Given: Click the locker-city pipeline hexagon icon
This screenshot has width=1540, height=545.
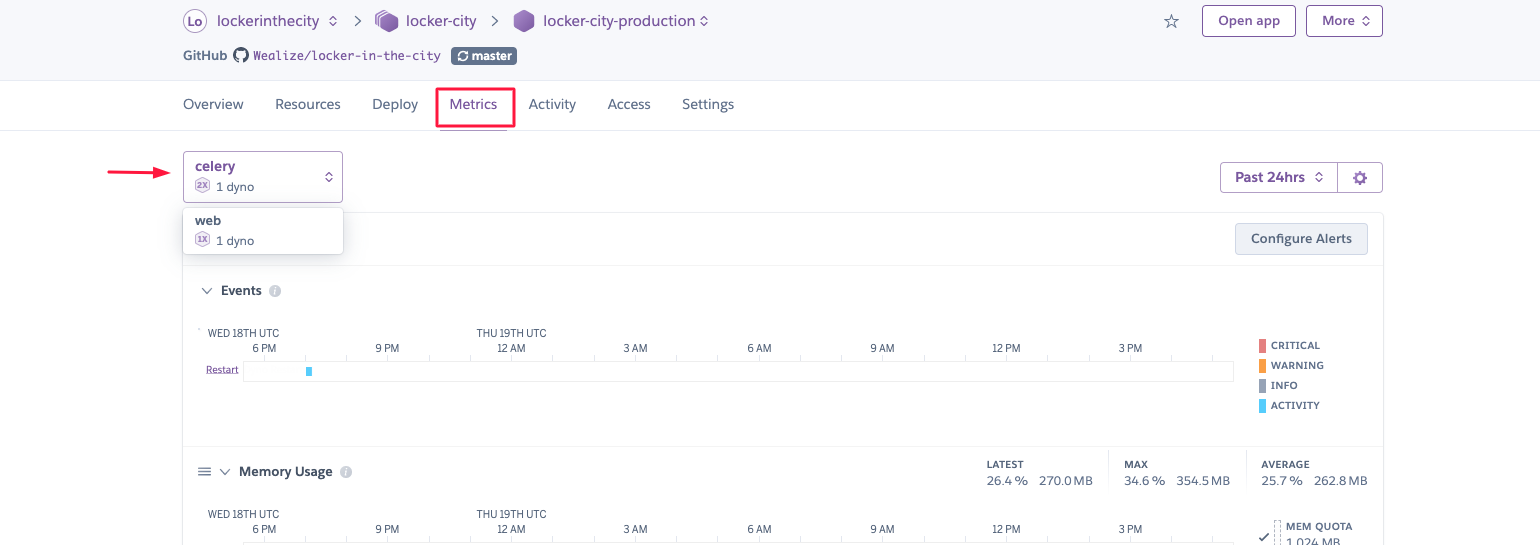Looking at the screenshot, I should [x=387, y=20].
